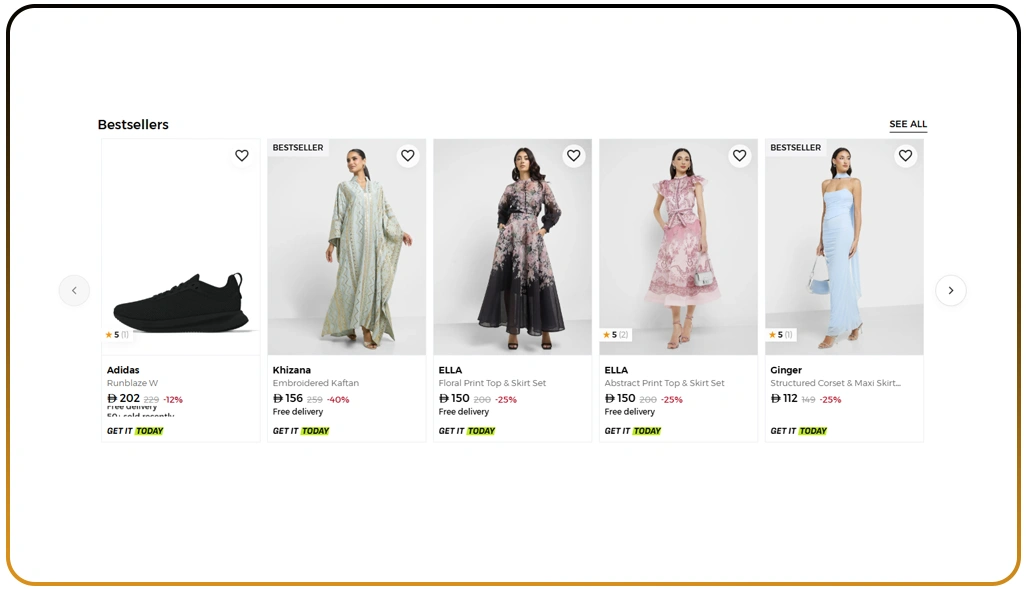1026x589 pixels.
Task: Click the heart icon on ELLA Floral set
Action: [573, 156]
